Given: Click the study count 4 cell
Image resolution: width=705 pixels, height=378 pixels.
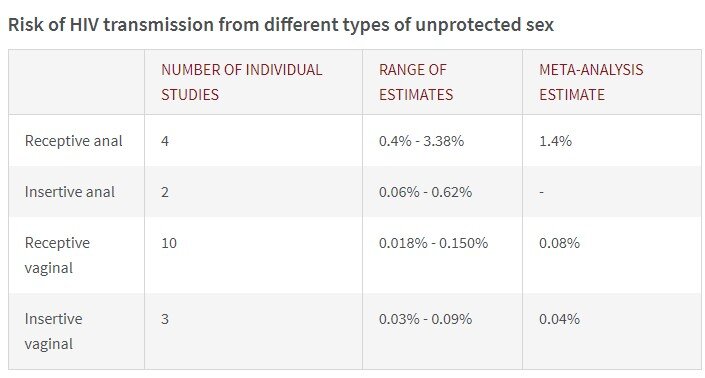Looking at the screenshot, I should pyautogui.click(x=165, y=141).
